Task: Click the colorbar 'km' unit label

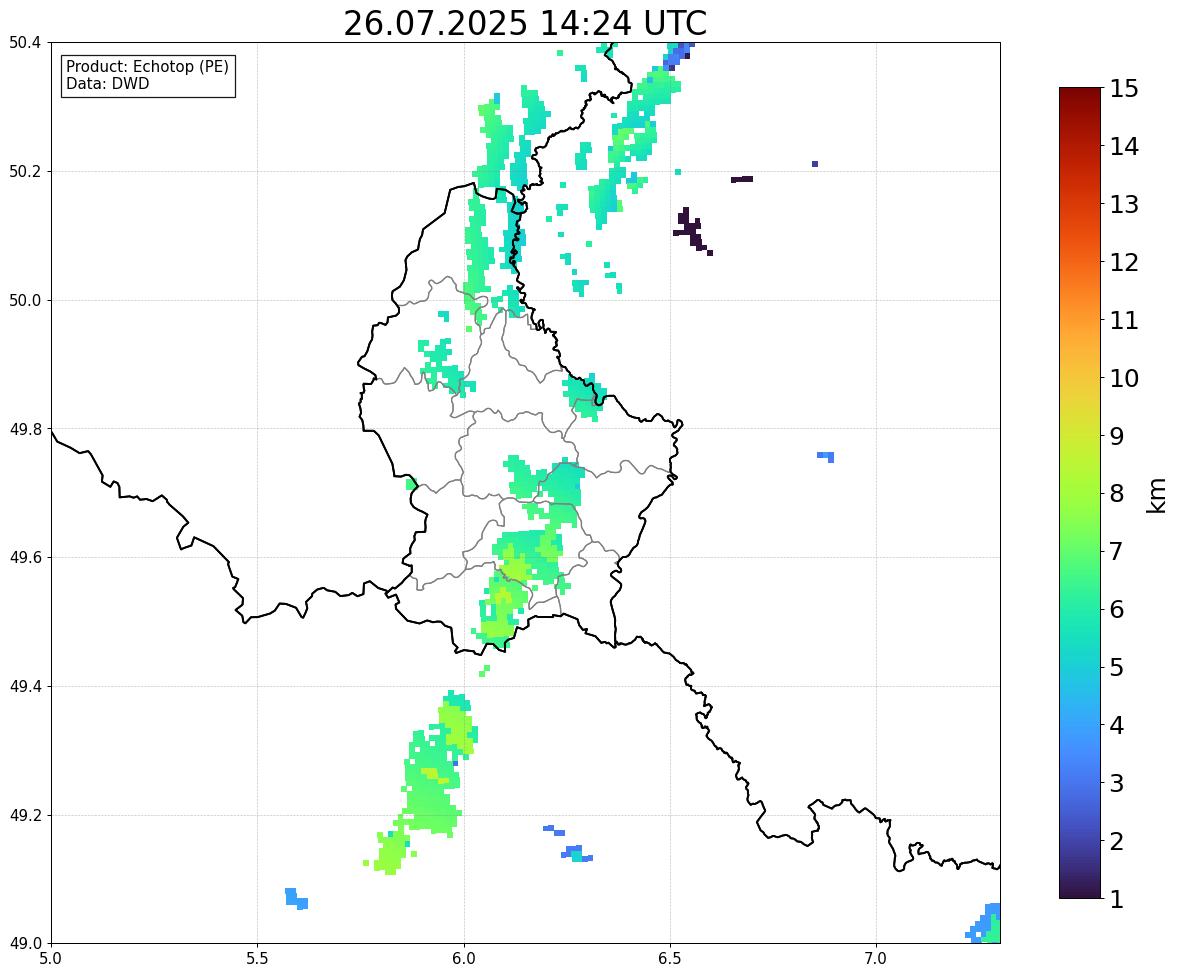Action: [1157, 495]
